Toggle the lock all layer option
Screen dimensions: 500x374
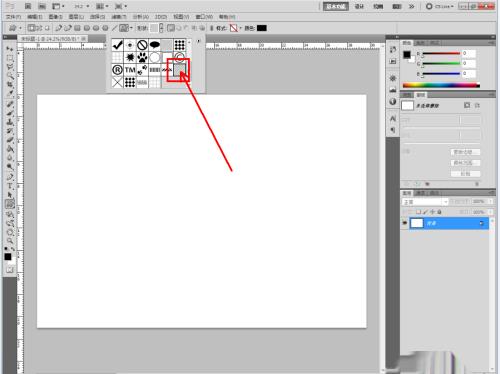(x=440, y=212)
